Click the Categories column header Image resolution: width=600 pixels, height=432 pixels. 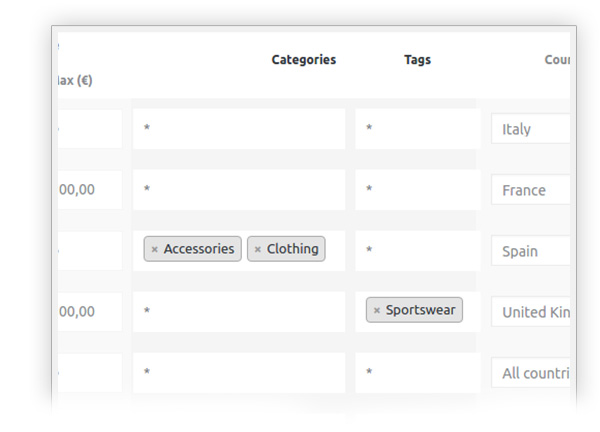[x=303, y=60]
